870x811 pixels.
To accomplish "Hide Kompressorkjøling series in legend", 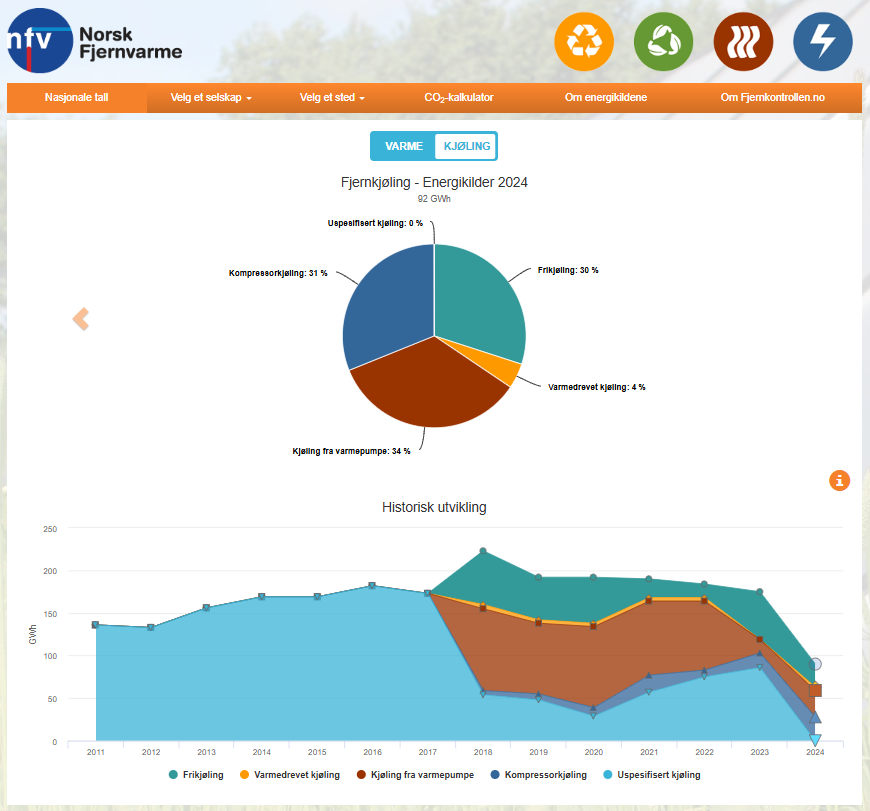I will pos(539,775).
